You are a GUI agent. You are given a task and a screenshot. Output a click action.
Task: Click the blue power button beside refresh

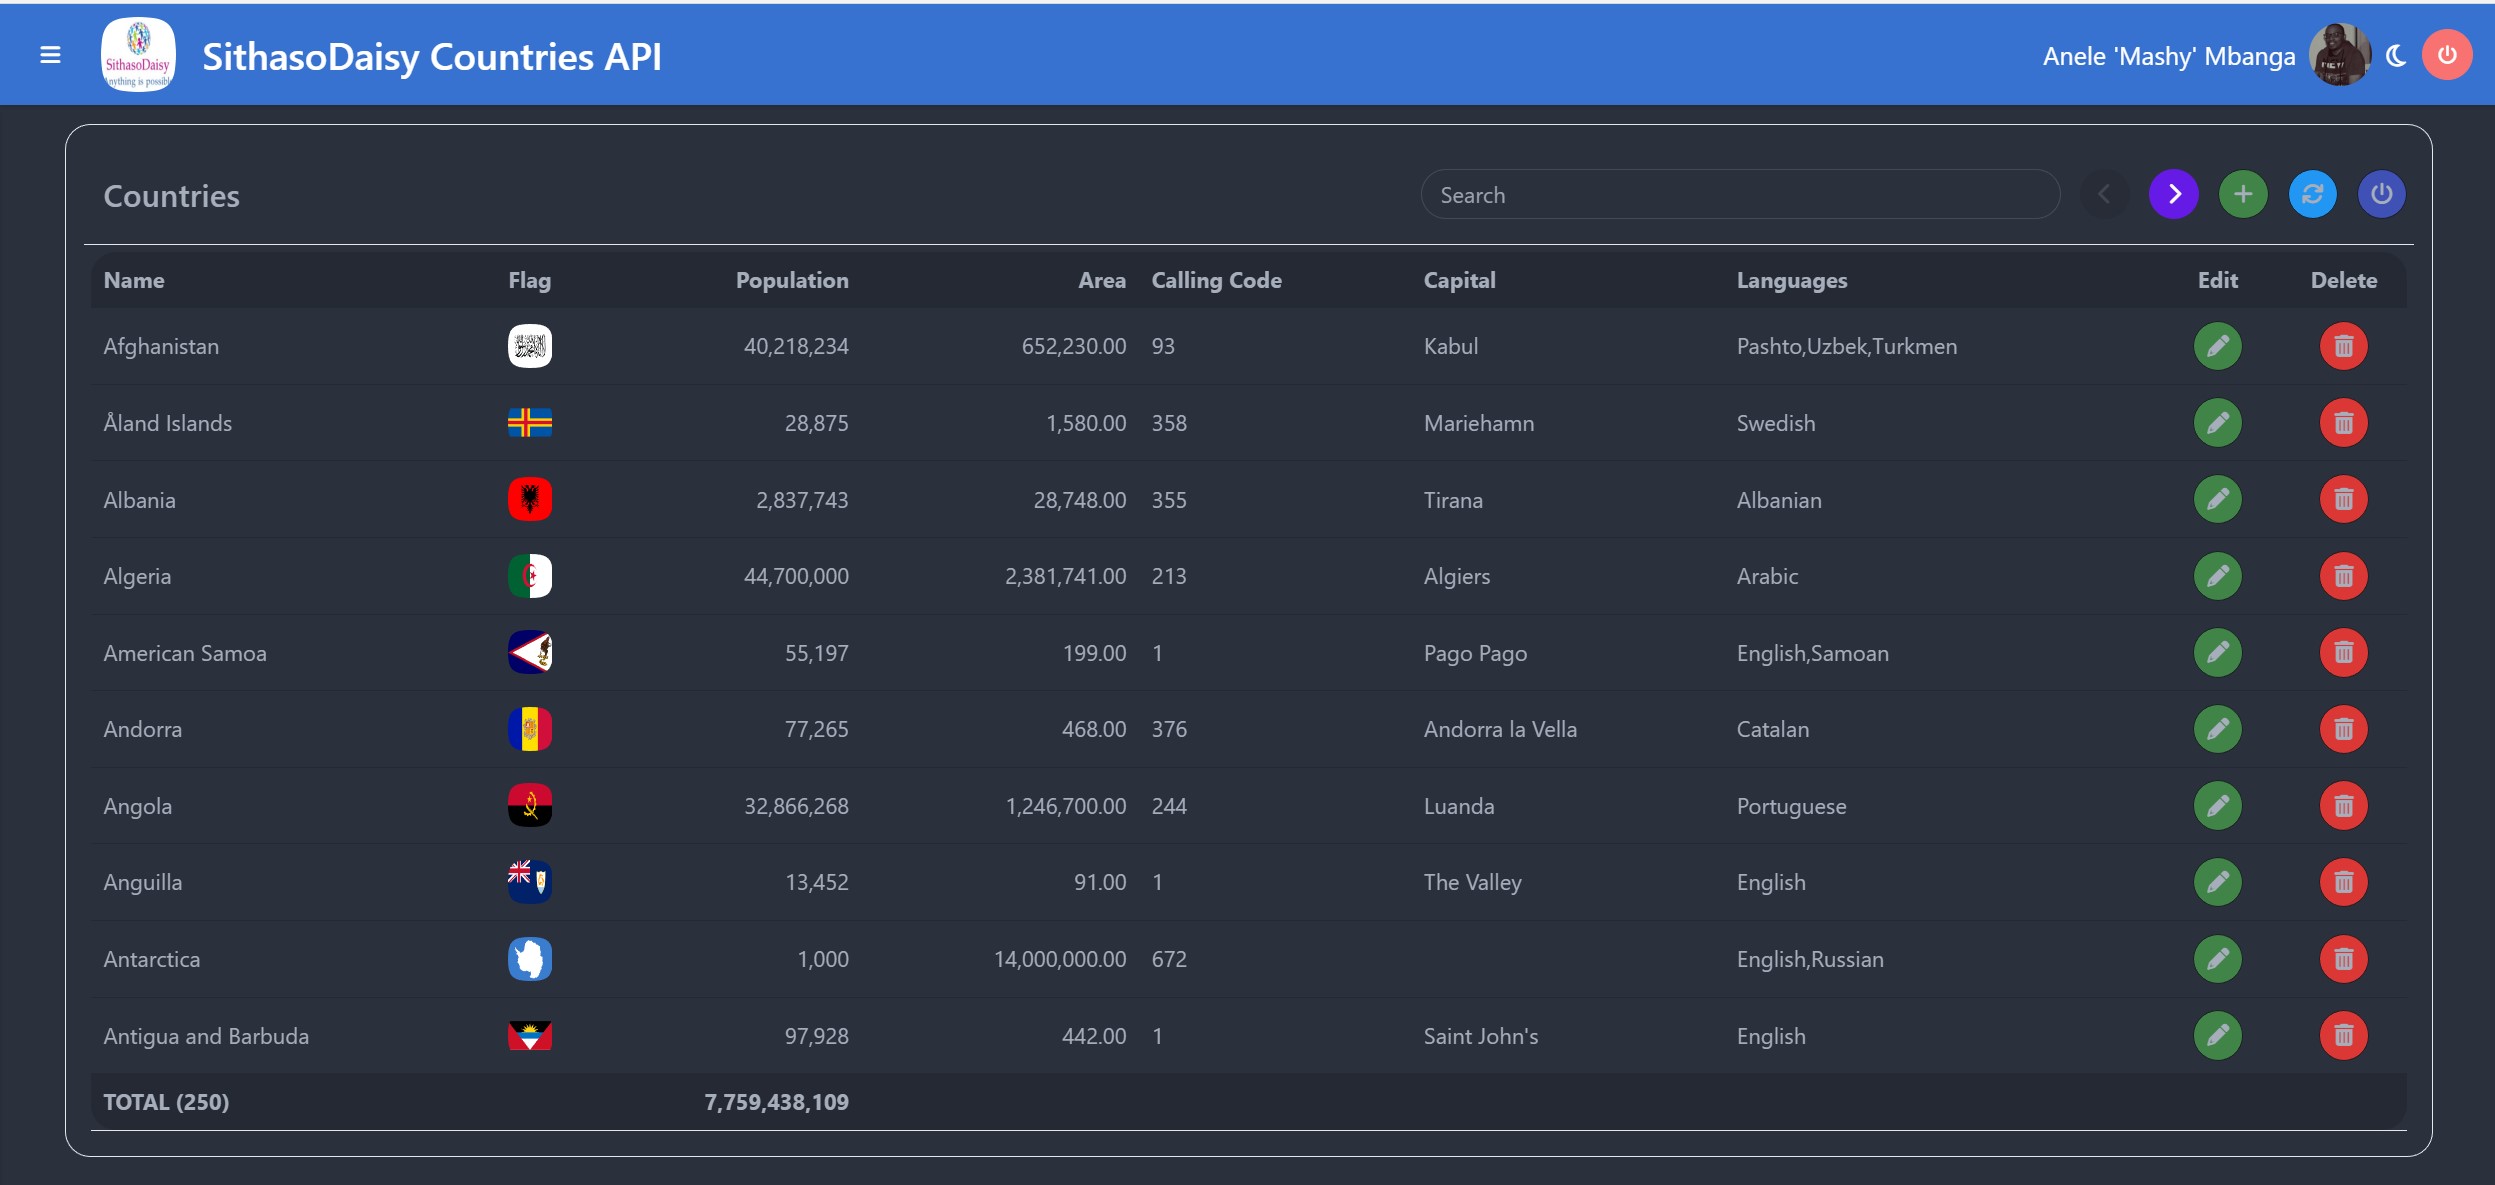tap(2381, 194)
